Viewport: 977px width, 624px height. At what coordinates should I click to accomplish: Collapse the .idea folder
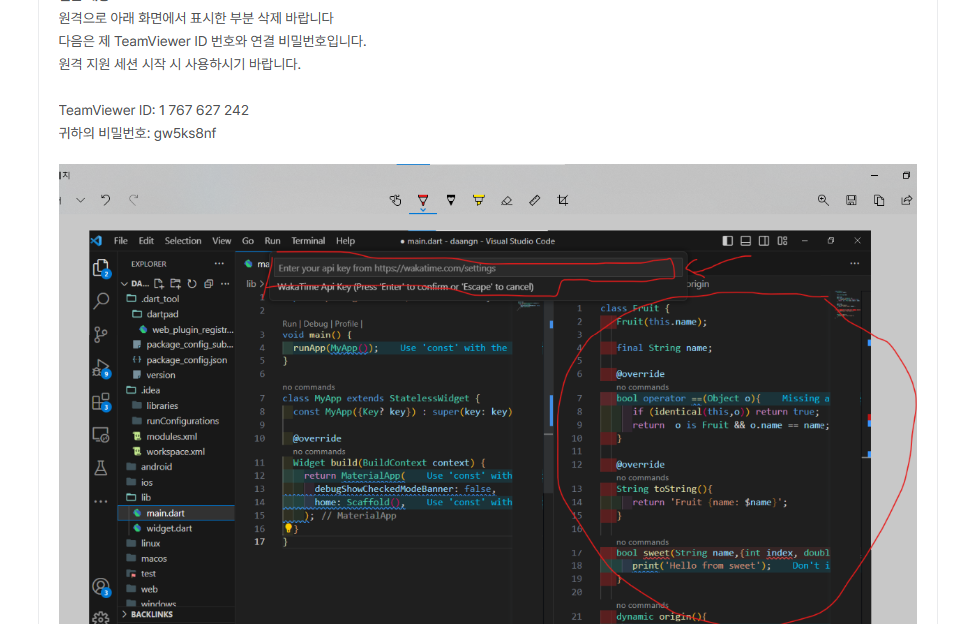(x=151, y=390)
